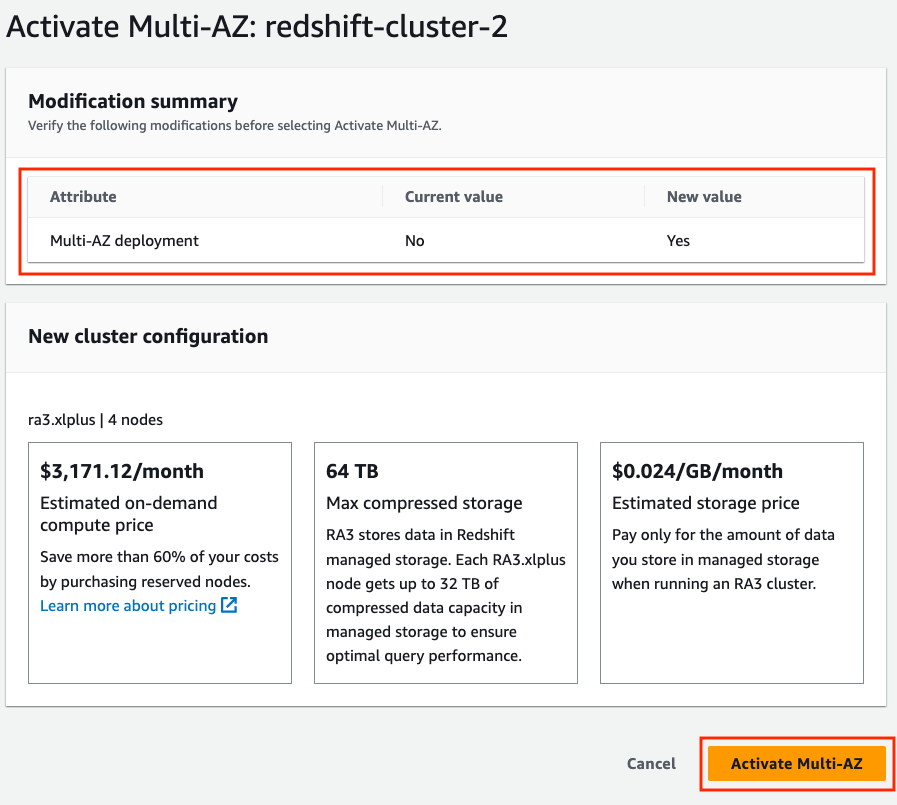Image resolution: width=897 pixels, height=805 pixels.
Task: Click the 64 TB storage value
Action: pos(352,471)
